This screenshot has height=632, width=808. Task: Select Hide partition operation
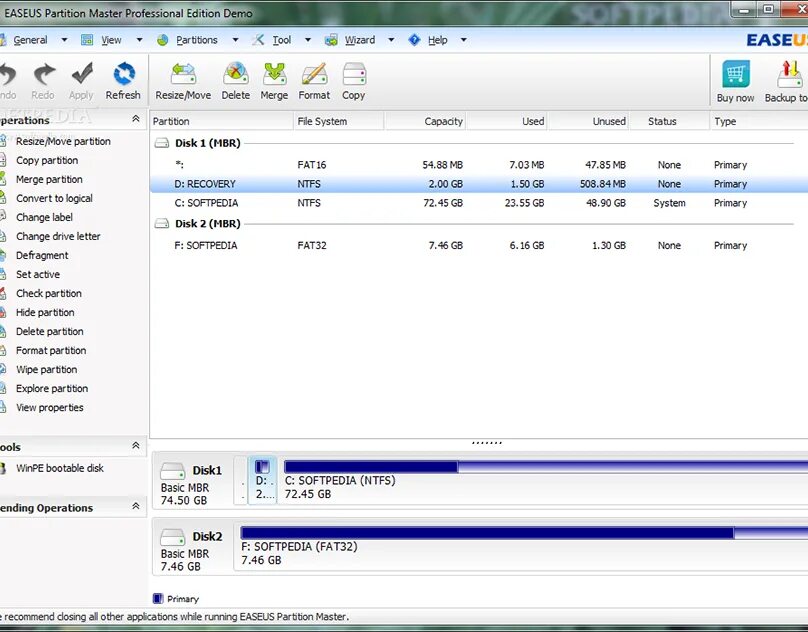coord(45,312)
